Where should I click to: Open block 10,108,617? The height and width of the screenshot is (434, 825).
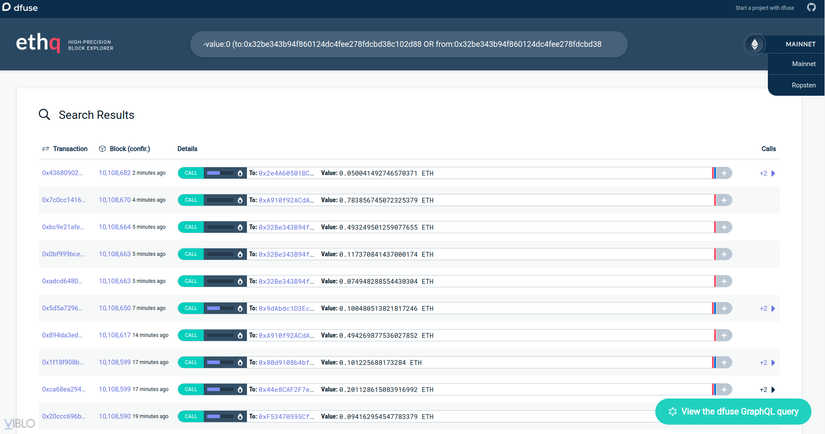115,335
